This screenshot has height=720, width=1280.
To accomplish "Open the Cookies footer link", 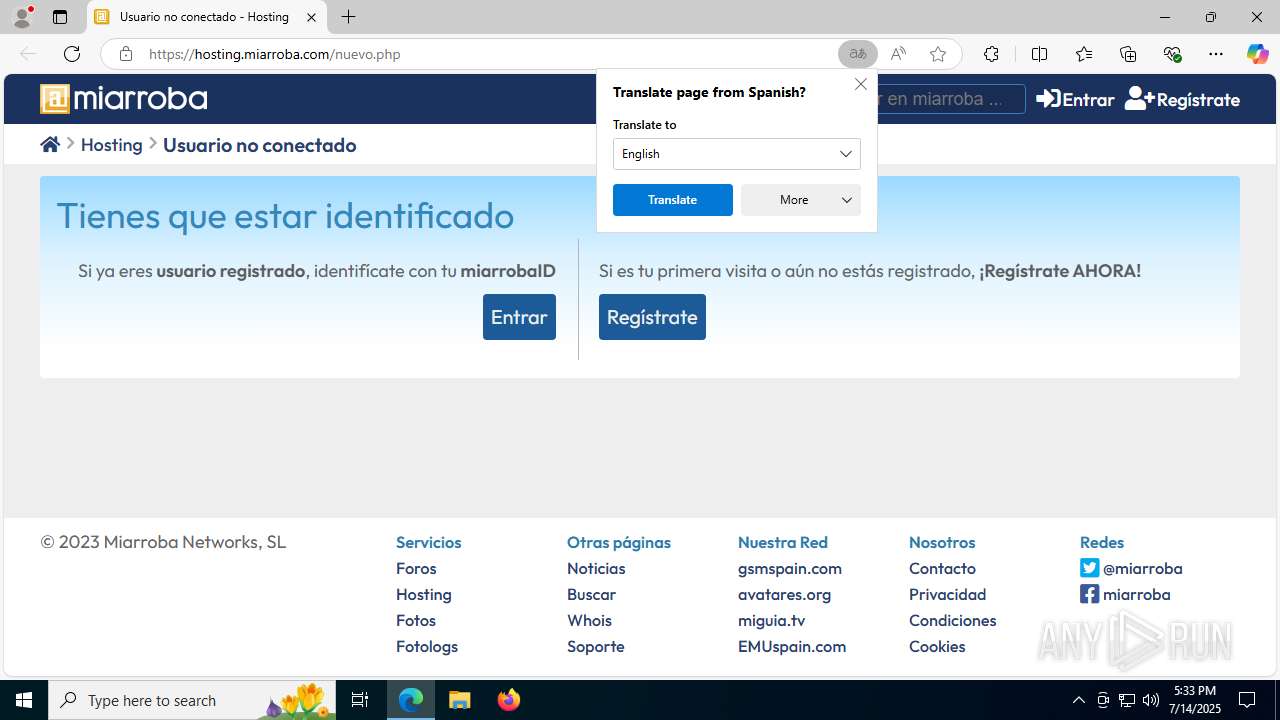I will 937,646.
